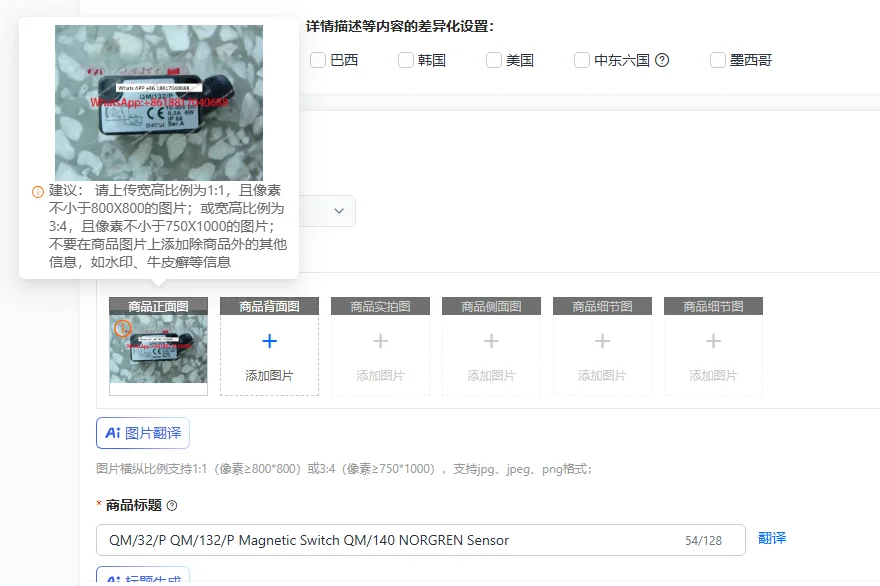Screen dimensions: 880x586
Task: Click plus icon in 商品侧面图 slot
Action: [492, 341]
